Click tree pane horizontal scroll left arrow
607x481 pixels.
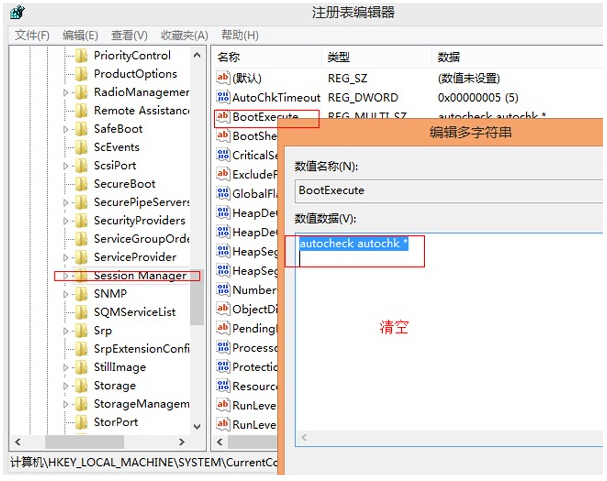18,442
